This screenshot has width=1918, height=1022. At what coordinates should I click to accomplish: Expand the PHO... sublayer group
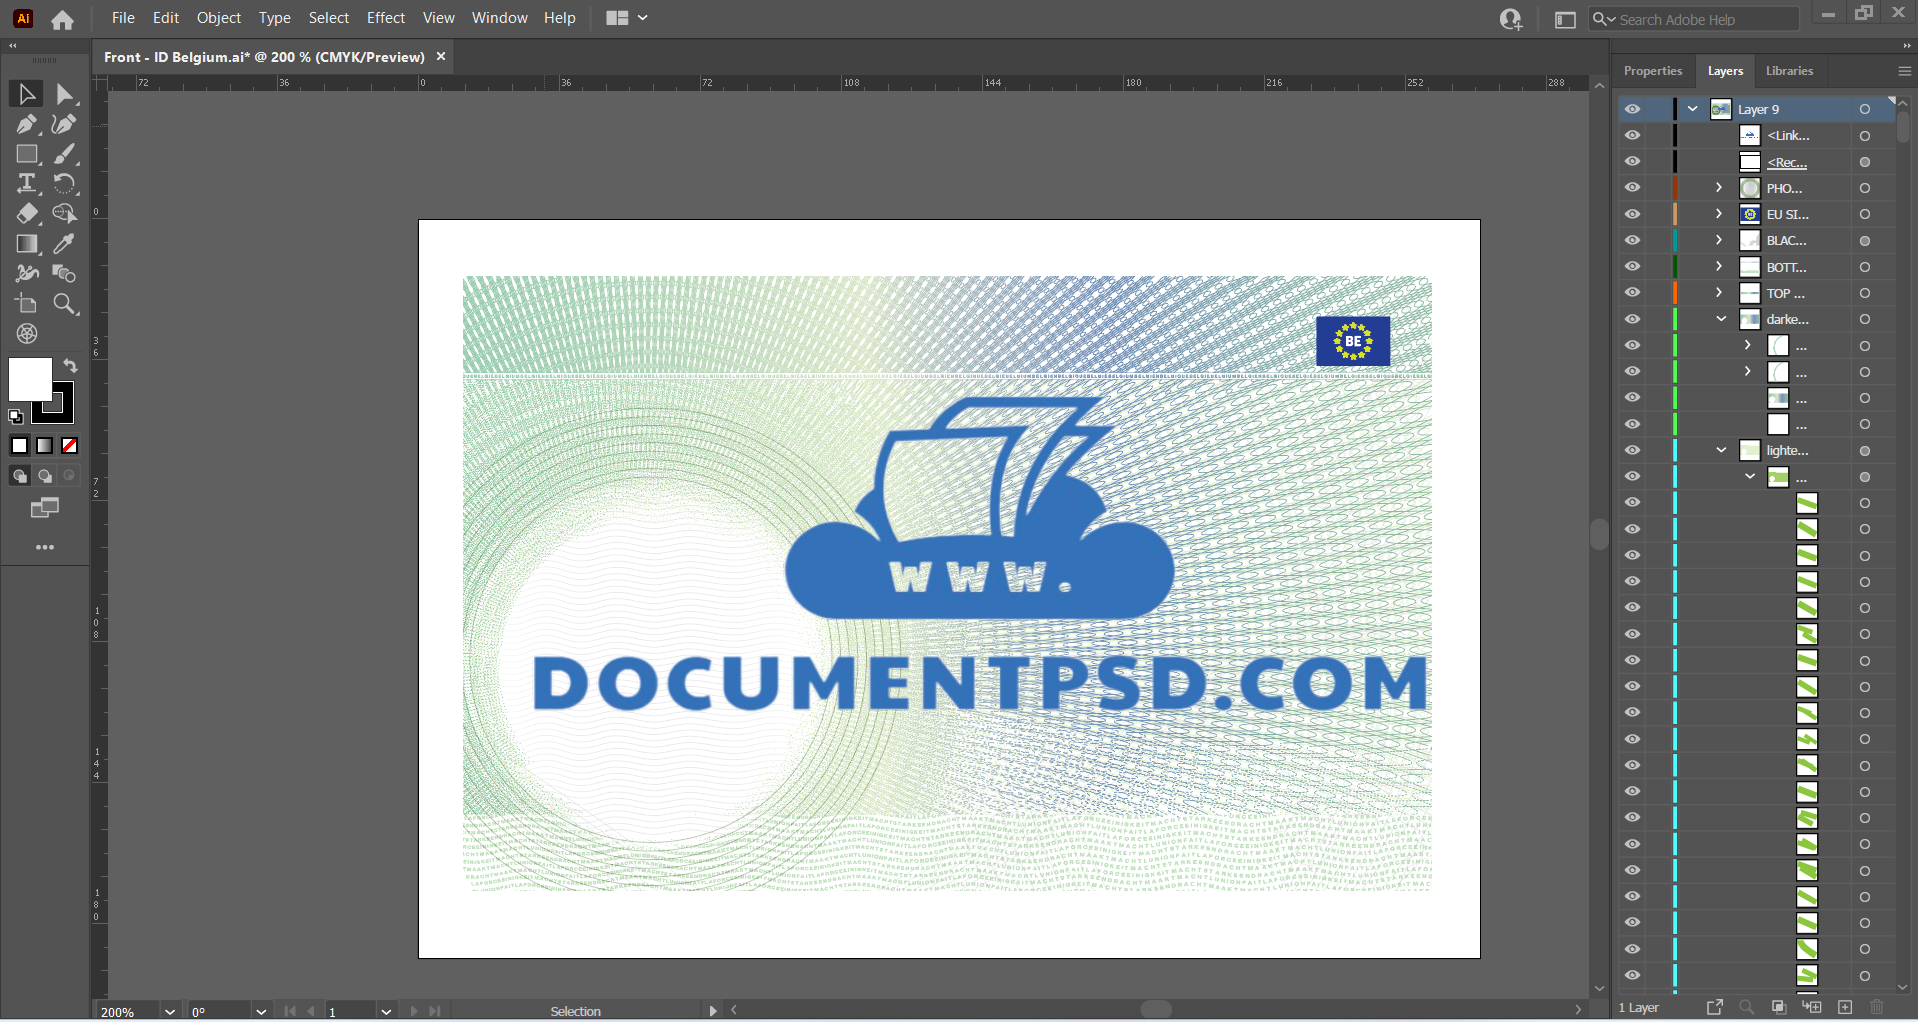click(1719, 188)
